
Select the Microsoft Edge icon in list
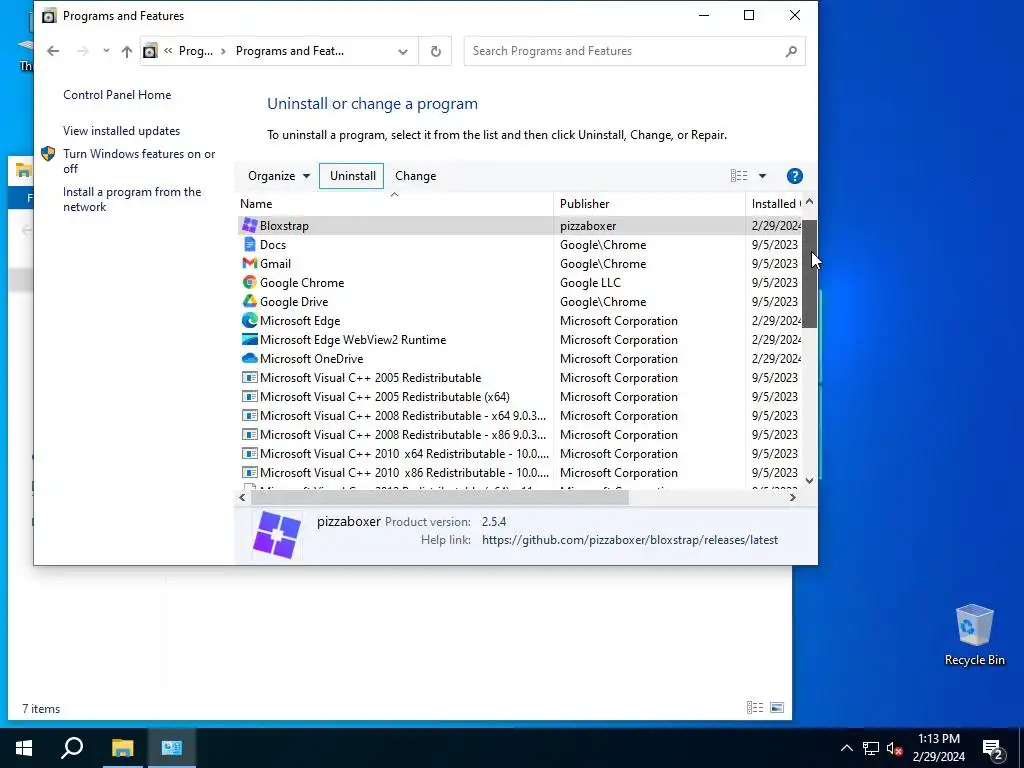[x=249, y=320]
